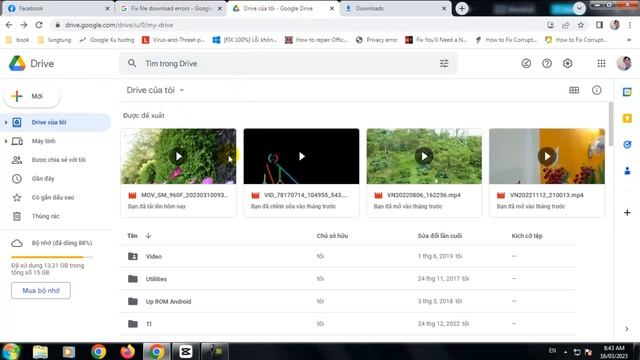Select the Utilities folder row
640x360 pixels.
(x=348, y=279)
